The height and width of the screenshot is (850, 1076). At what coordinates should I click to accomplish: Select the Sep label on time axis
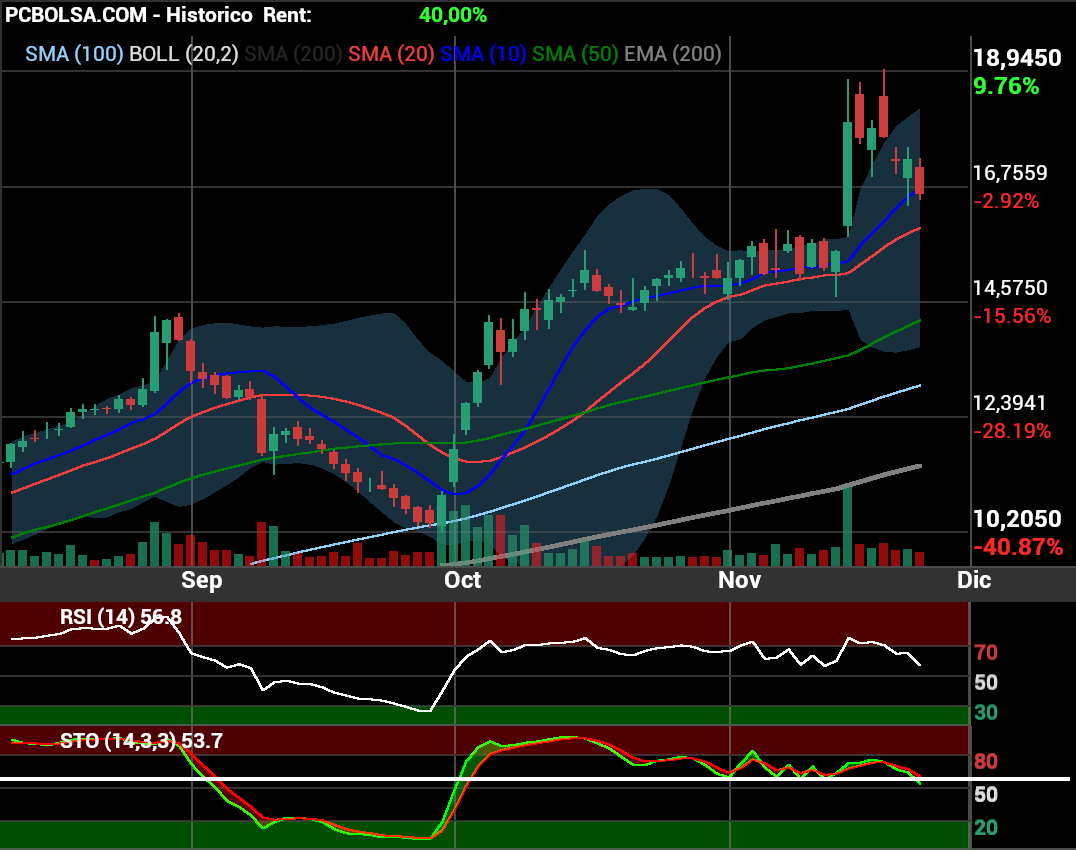tap(201, 580)
